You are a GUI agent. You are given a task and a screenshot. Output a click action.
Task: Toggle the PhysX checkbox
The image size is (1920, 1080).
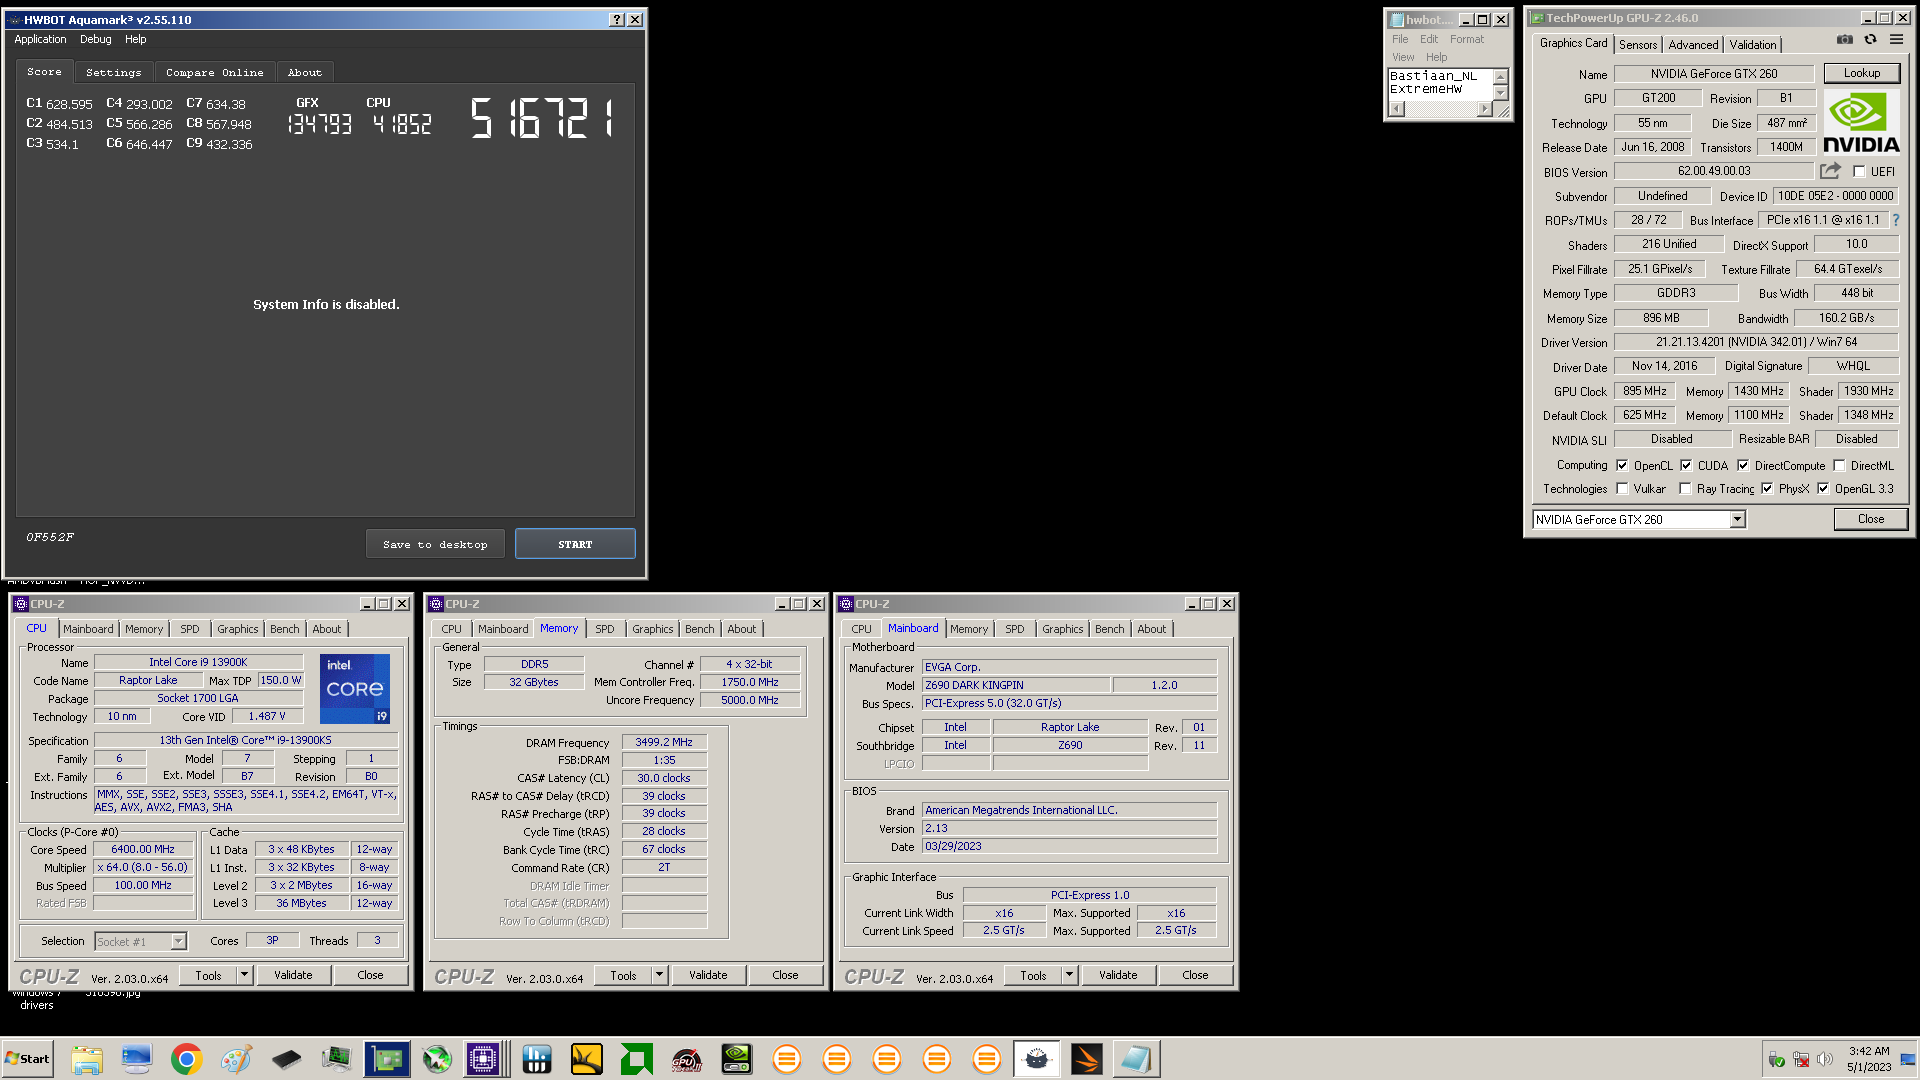1767,489
